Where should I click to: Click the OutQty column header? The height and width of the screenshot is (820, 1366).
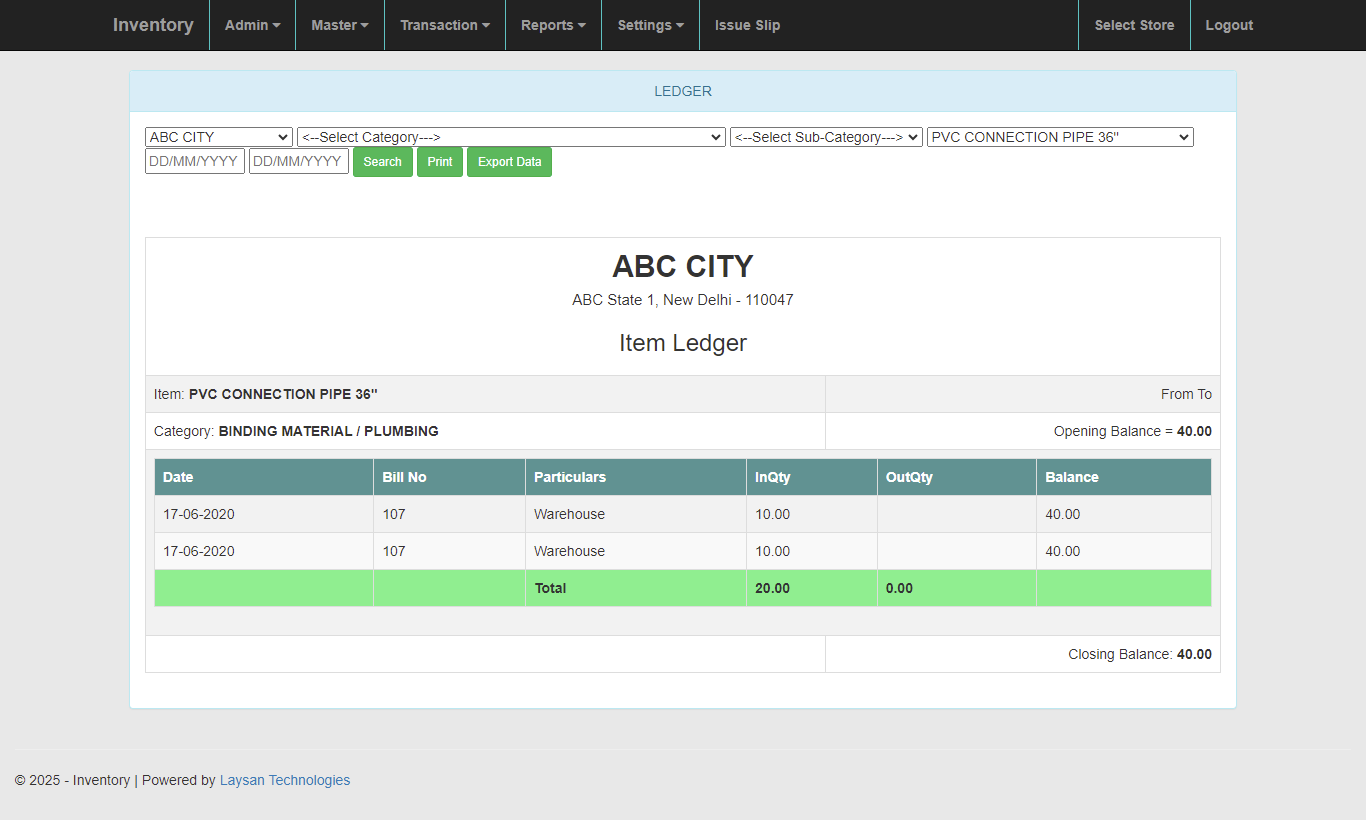[957, 477]
